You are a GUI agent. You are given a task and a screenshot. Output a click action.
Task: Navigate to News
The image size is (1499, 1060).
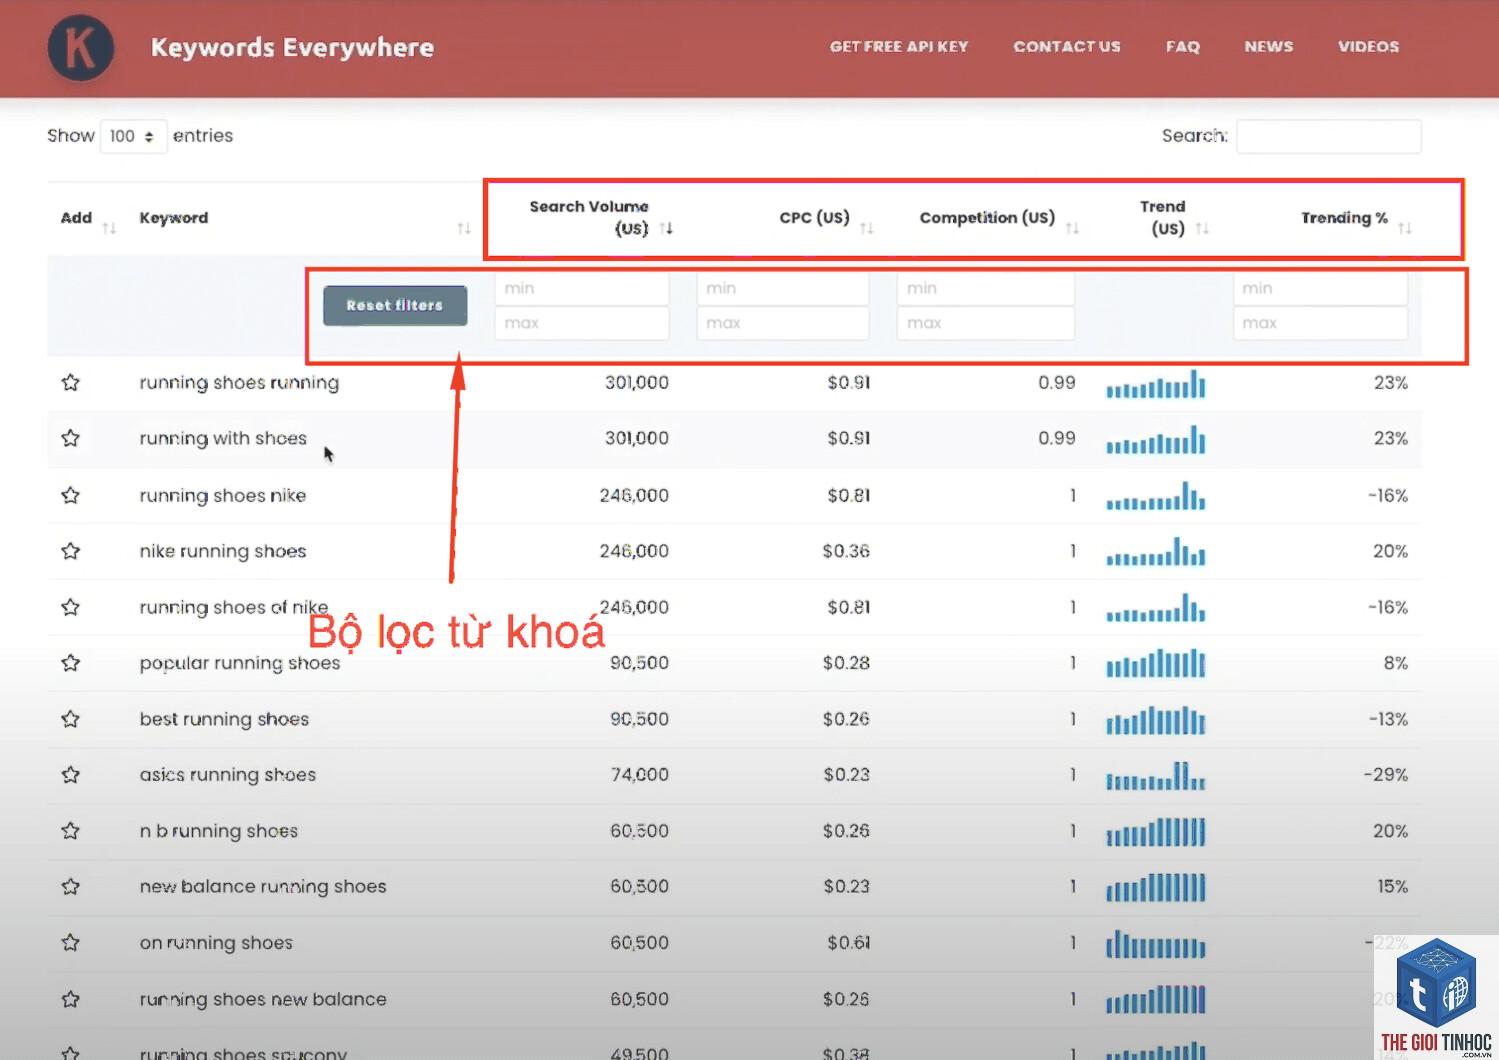1269,47
